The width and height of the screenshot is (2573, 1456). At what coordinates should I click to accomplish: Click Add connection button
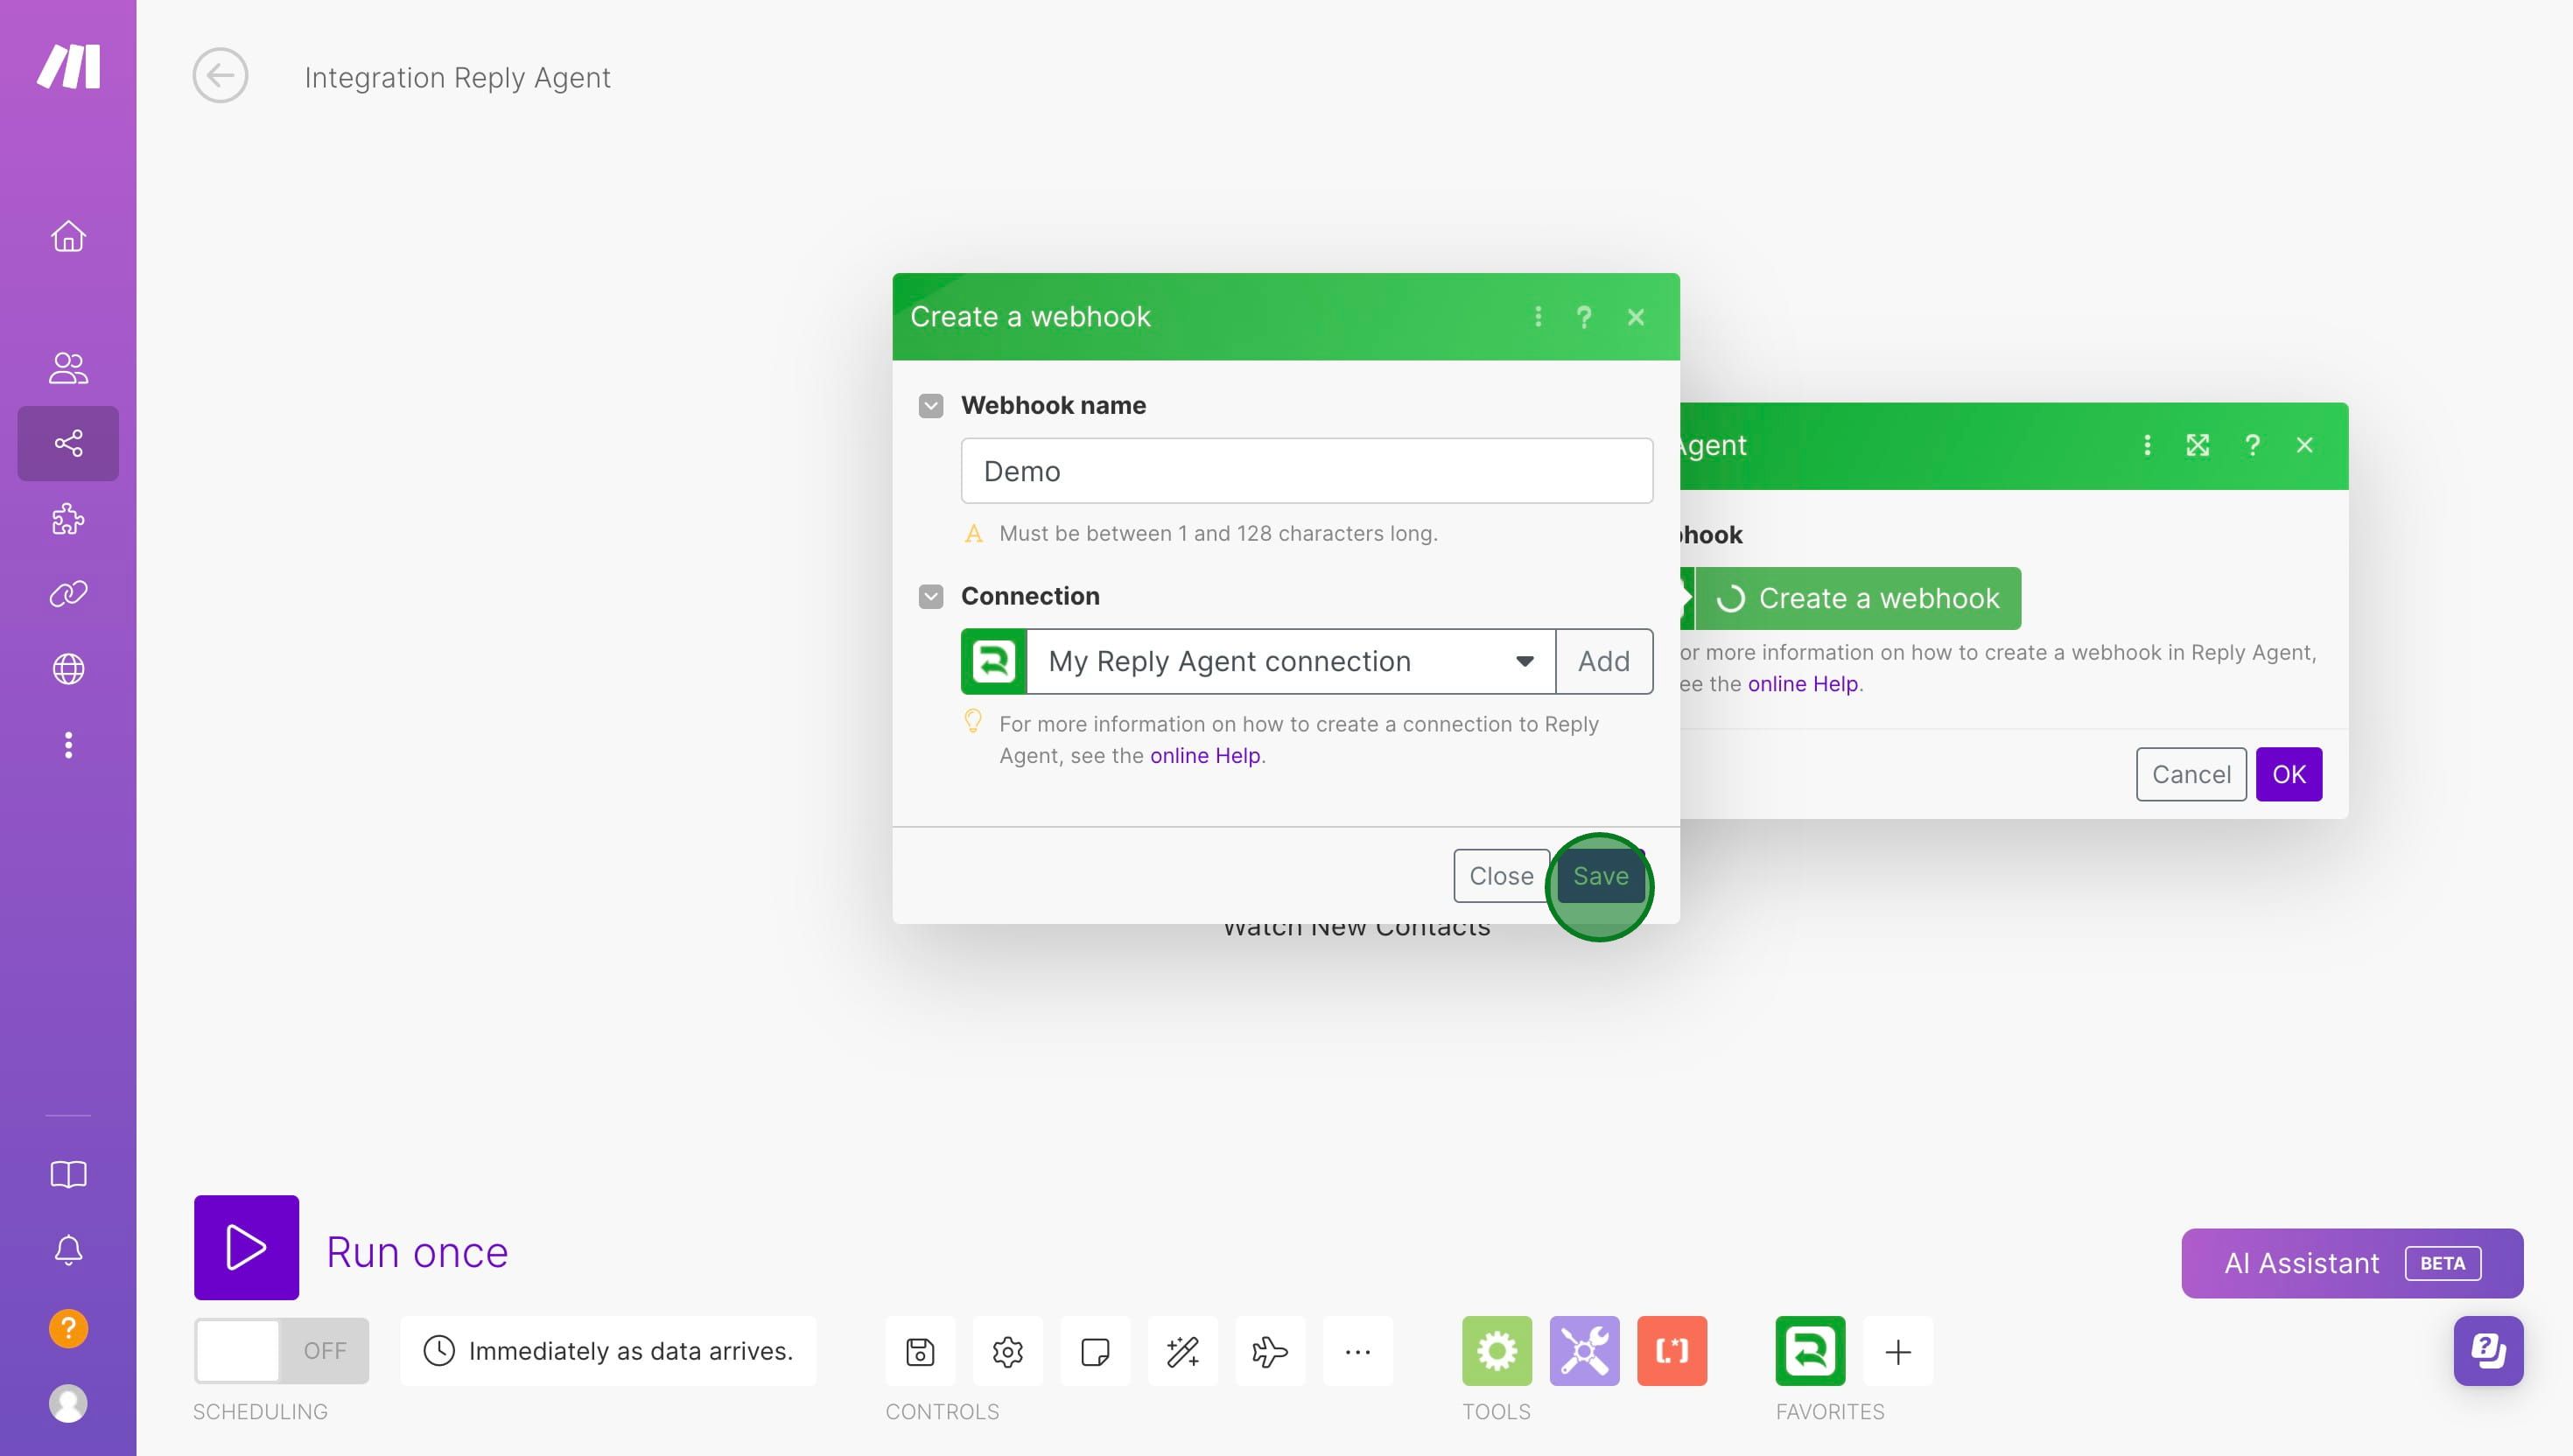click(x=1604, y=661)
